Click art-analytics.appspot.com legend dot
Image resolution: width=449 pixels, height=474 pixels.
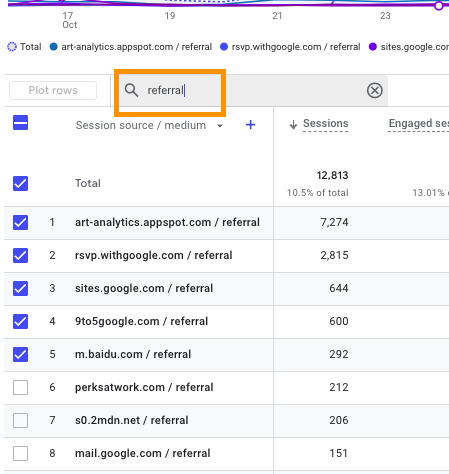click(53, 47)
